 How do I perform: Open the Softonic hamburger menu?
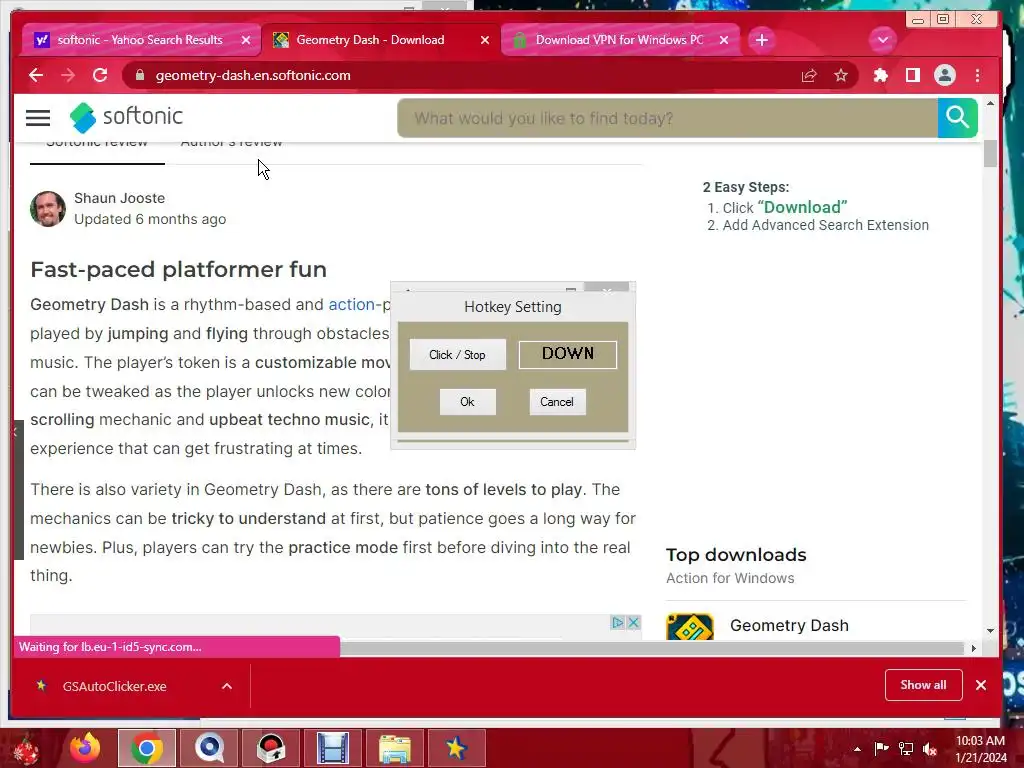pos(38,118)
